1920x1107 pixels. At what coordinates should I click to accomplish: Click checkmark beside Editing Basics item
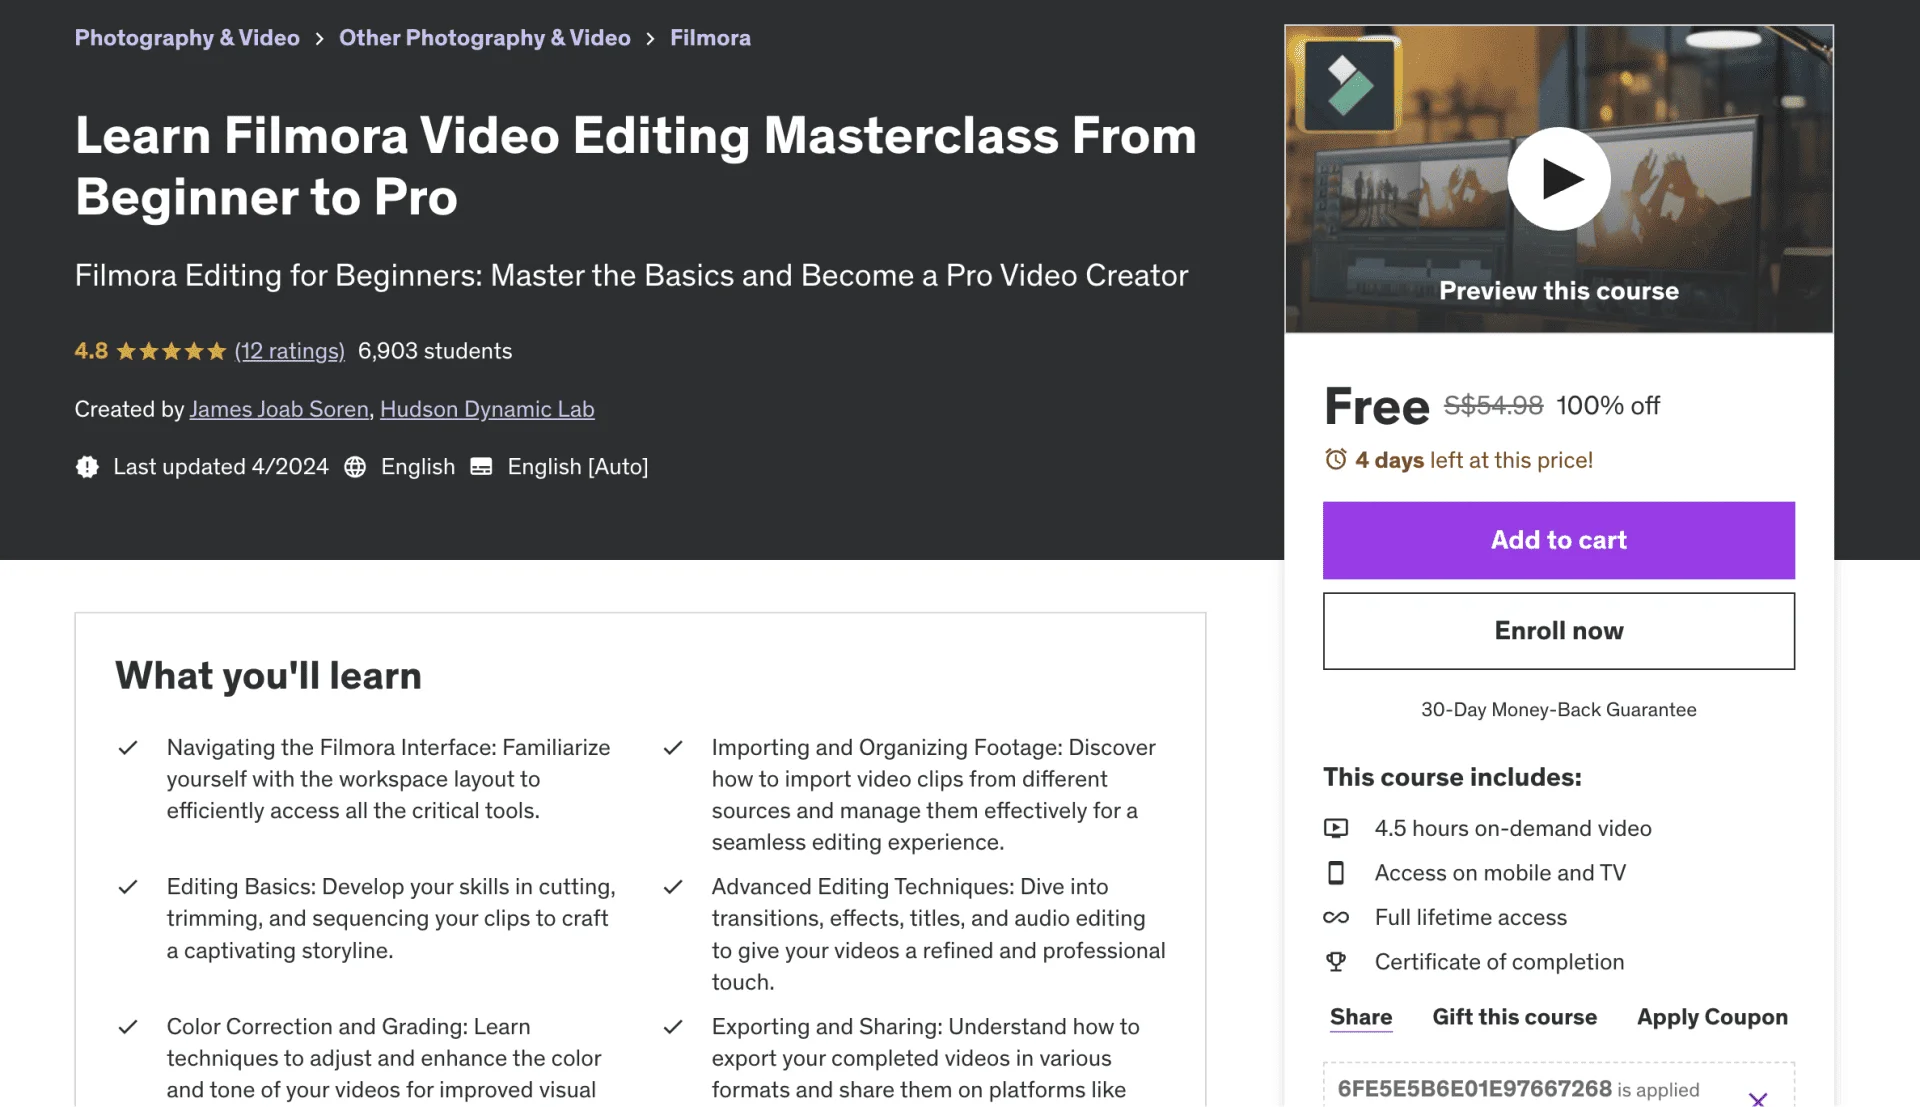click(128, 887)
